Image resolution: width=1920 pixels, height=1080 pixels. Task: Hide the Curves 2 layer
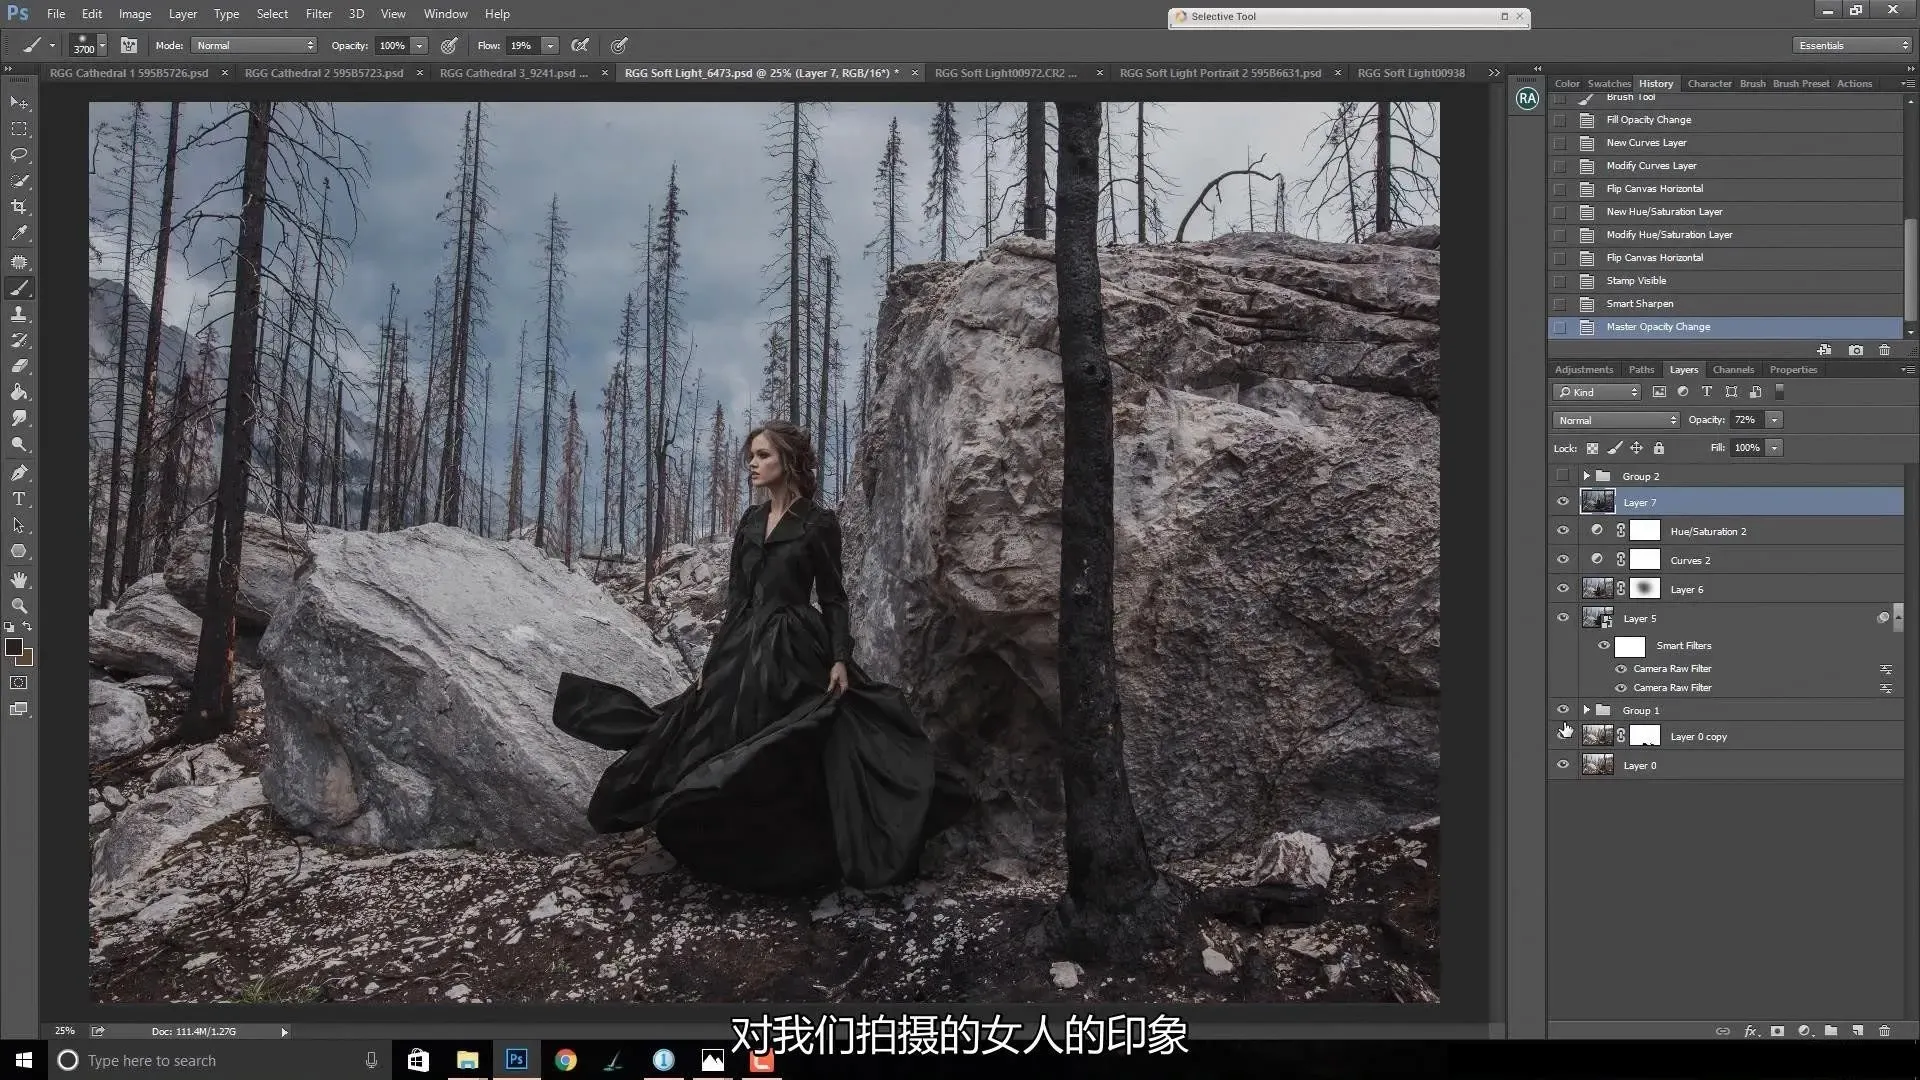click(x=1563, y=560)
